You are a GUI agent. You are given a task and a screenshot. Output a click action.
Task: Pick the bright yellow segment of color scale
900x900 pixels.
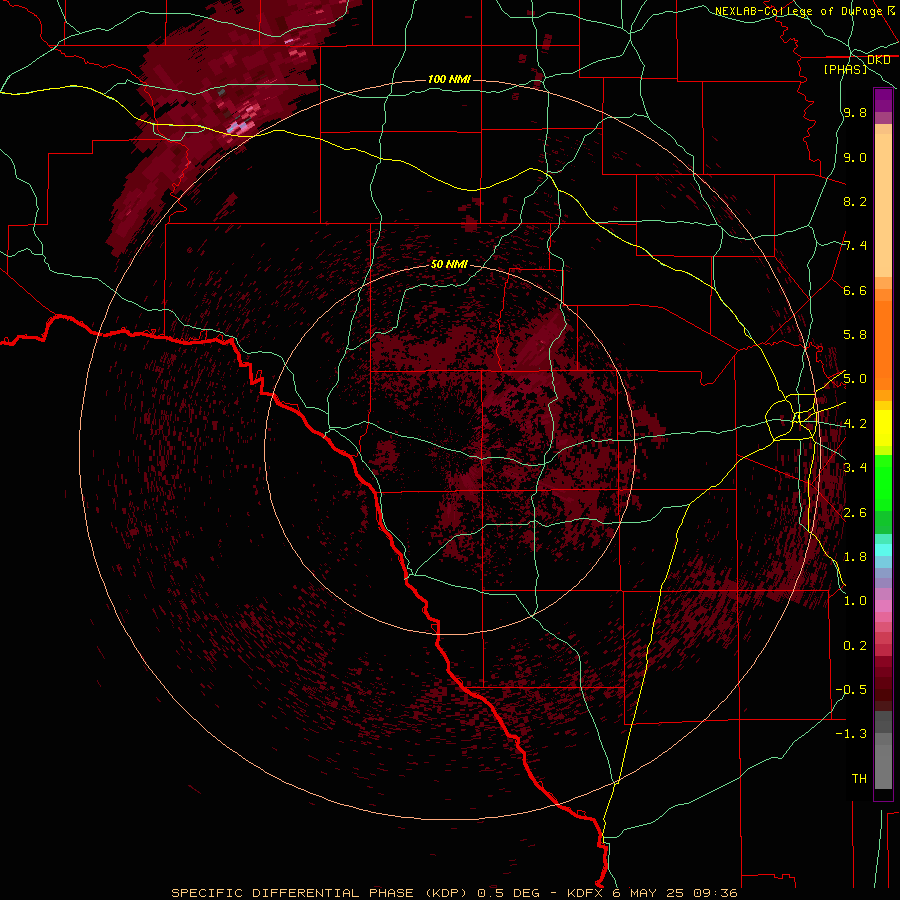(883, 428)
